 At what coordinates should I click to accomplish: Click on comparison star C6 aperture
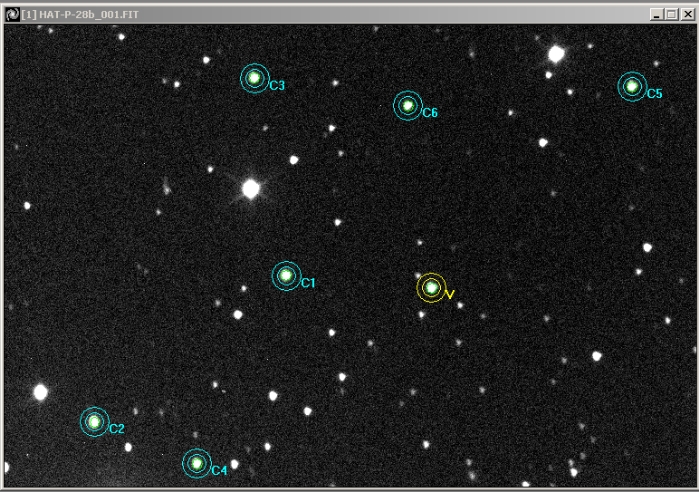pos(407,105)
